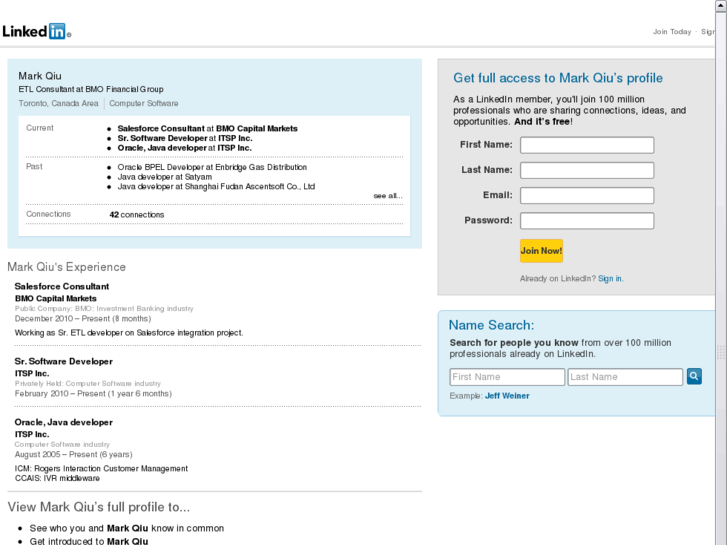Click Java developer at Shanghai Fudan Ascentsoft entry
The height and width of the screenshot is (545, 727).
[216, 186]
